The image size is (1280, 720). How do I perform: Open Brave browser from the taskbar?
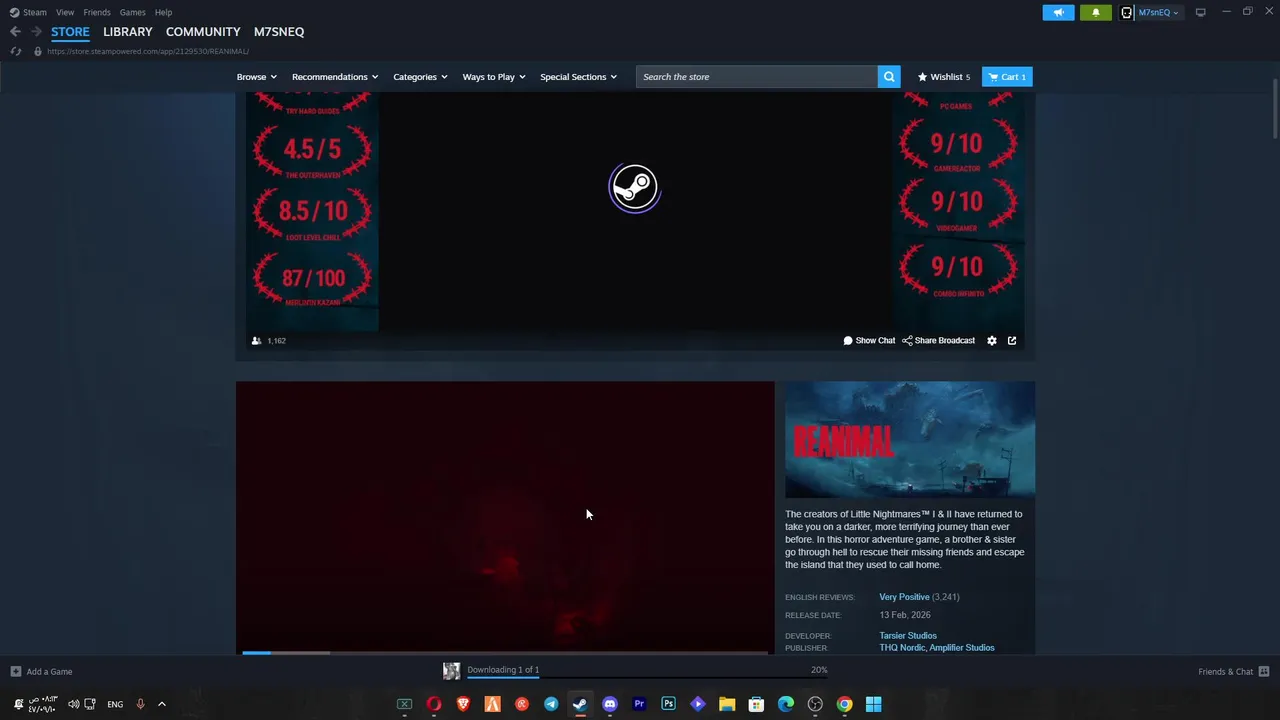tap(463, 704)
